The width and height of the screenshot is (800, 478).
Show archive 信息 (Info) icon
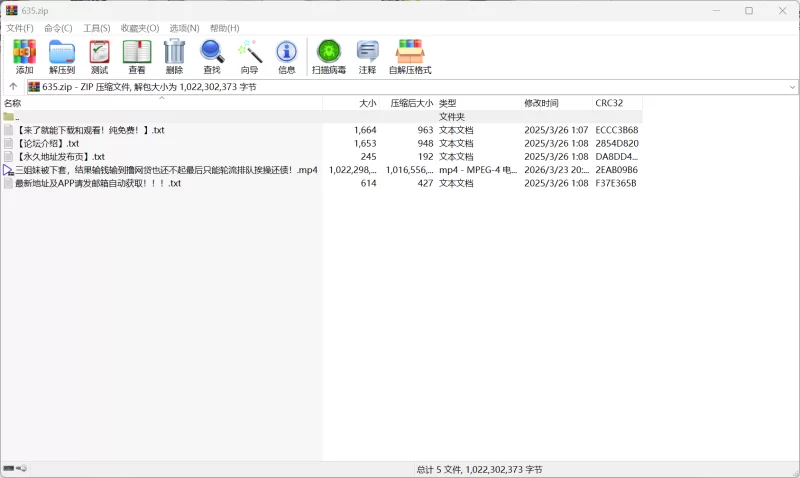click(x=287, y=56)
